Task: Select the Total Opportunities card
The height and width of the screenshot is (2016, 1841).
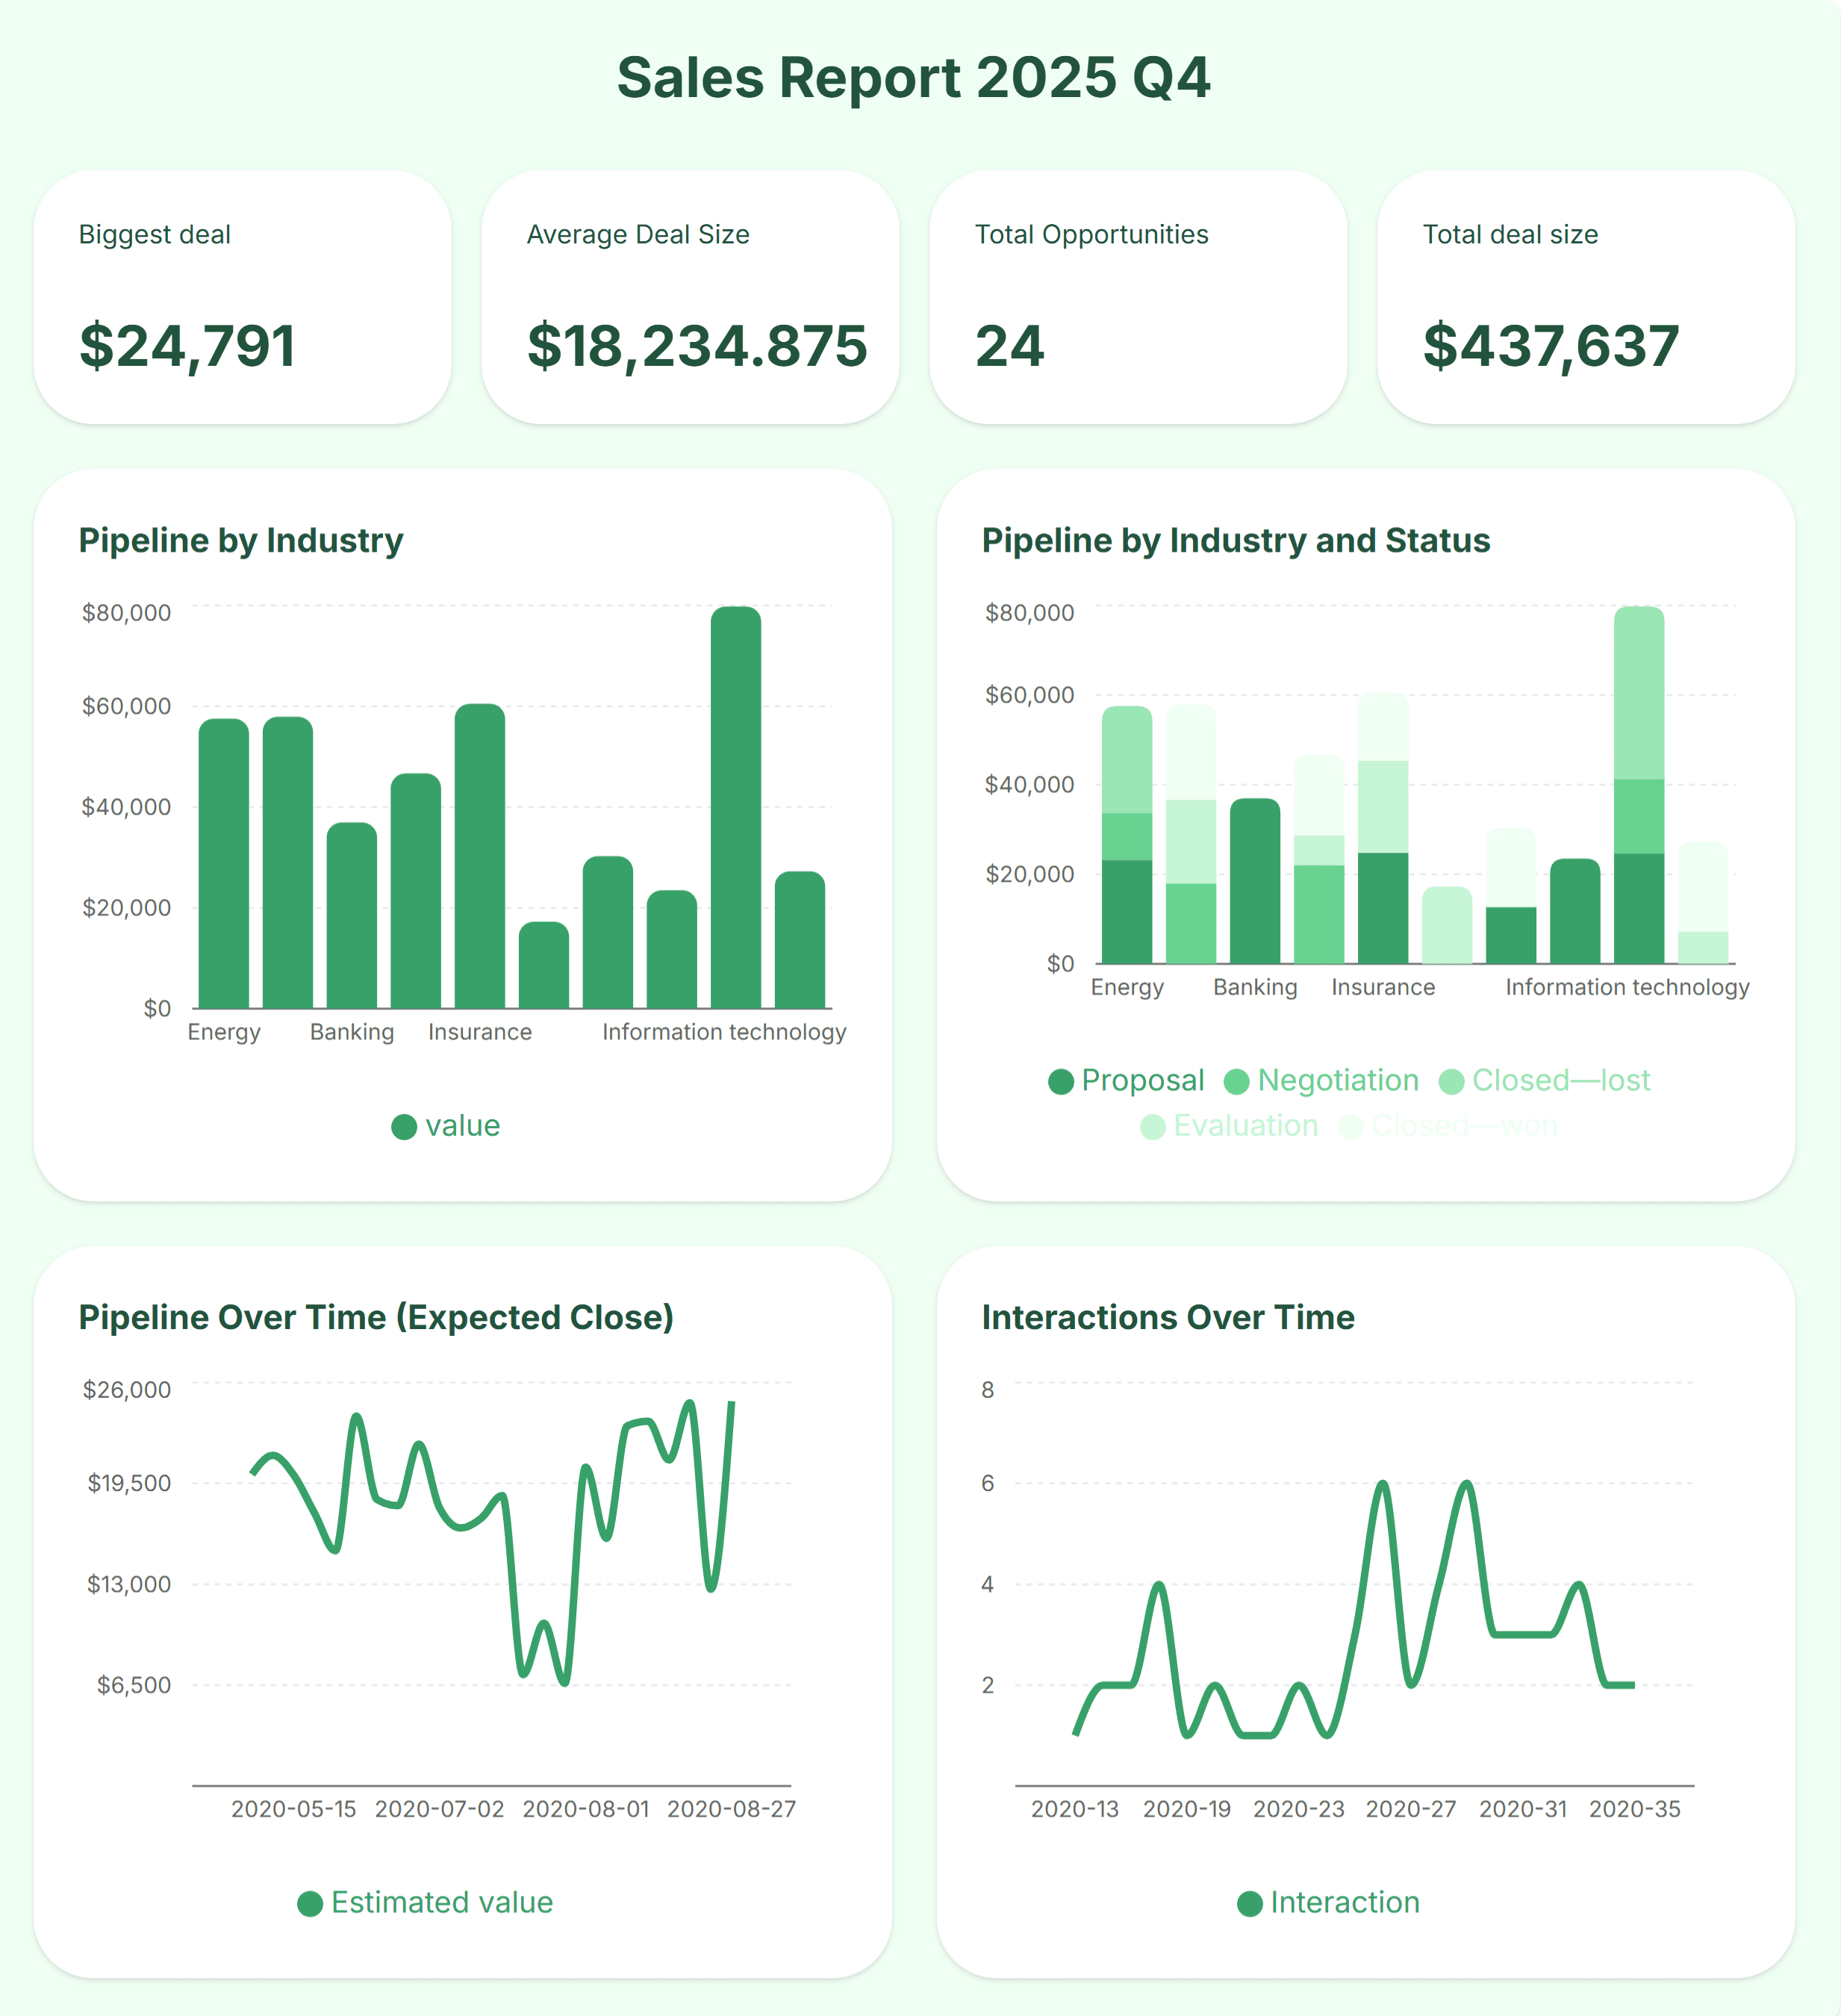Action: tap(1138, 297)
